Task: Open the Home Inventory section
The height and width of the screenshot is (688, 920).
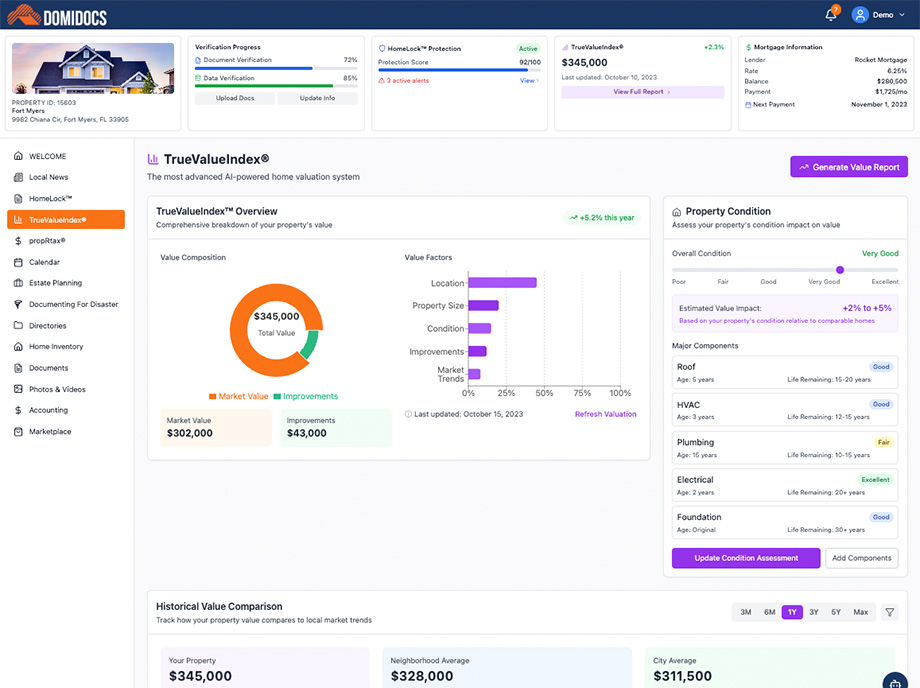Action: [x=52, y=346]
